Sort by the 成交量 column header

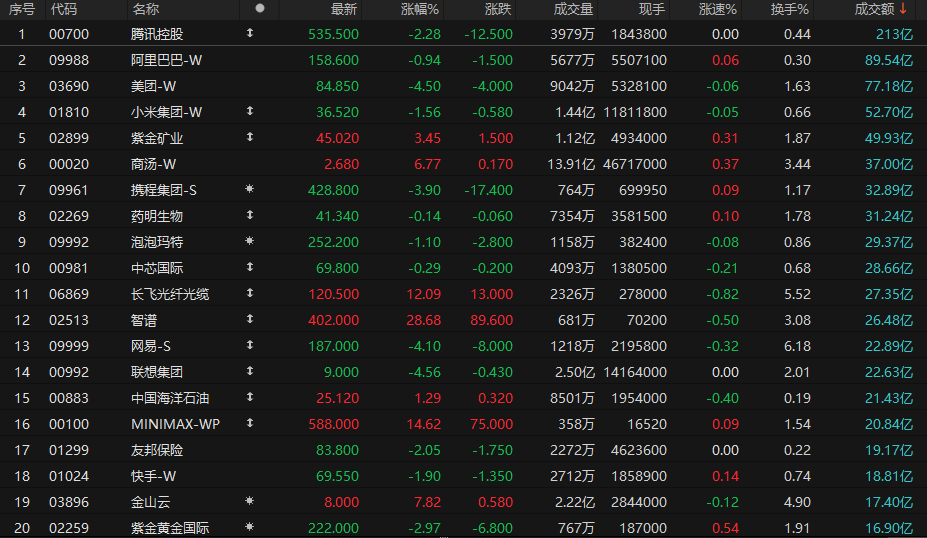click(x=573, y=9)
